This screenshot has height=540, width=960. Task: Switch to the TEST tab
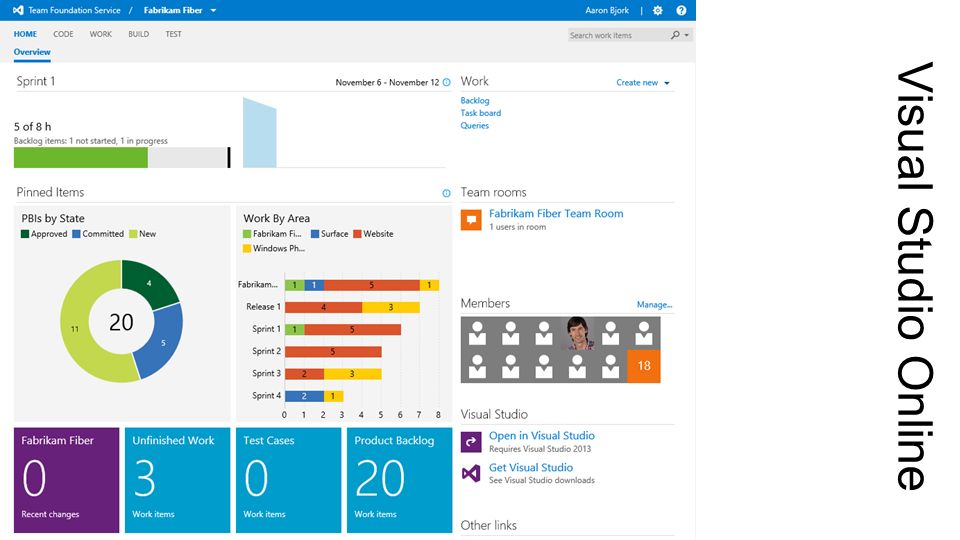pos(173,34)
